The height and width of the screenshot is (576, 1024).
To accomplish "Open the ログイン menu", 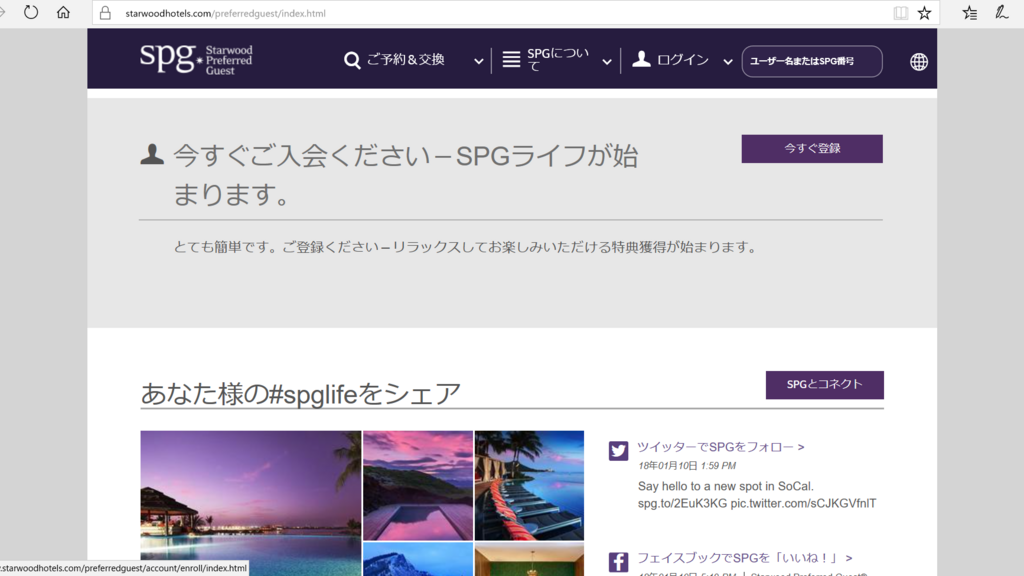I will pos(682,60).
